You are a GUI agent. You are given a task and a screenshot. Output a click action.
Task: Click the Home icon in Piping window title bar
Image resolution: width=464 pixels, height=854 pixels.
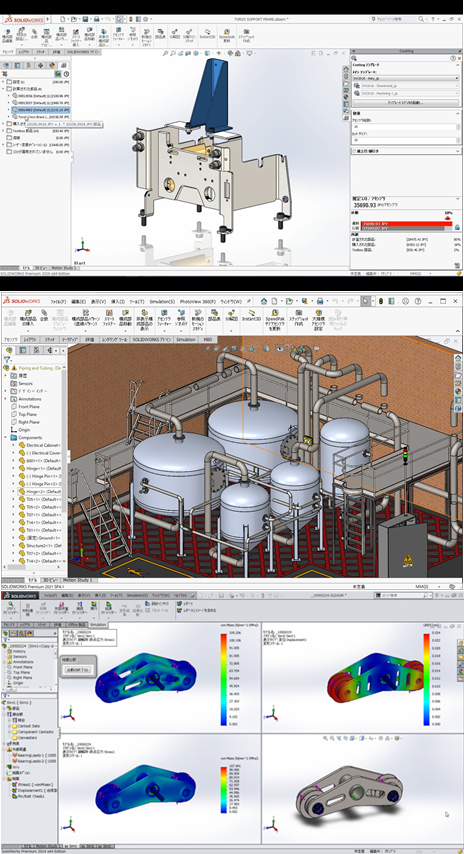[264, 301]
